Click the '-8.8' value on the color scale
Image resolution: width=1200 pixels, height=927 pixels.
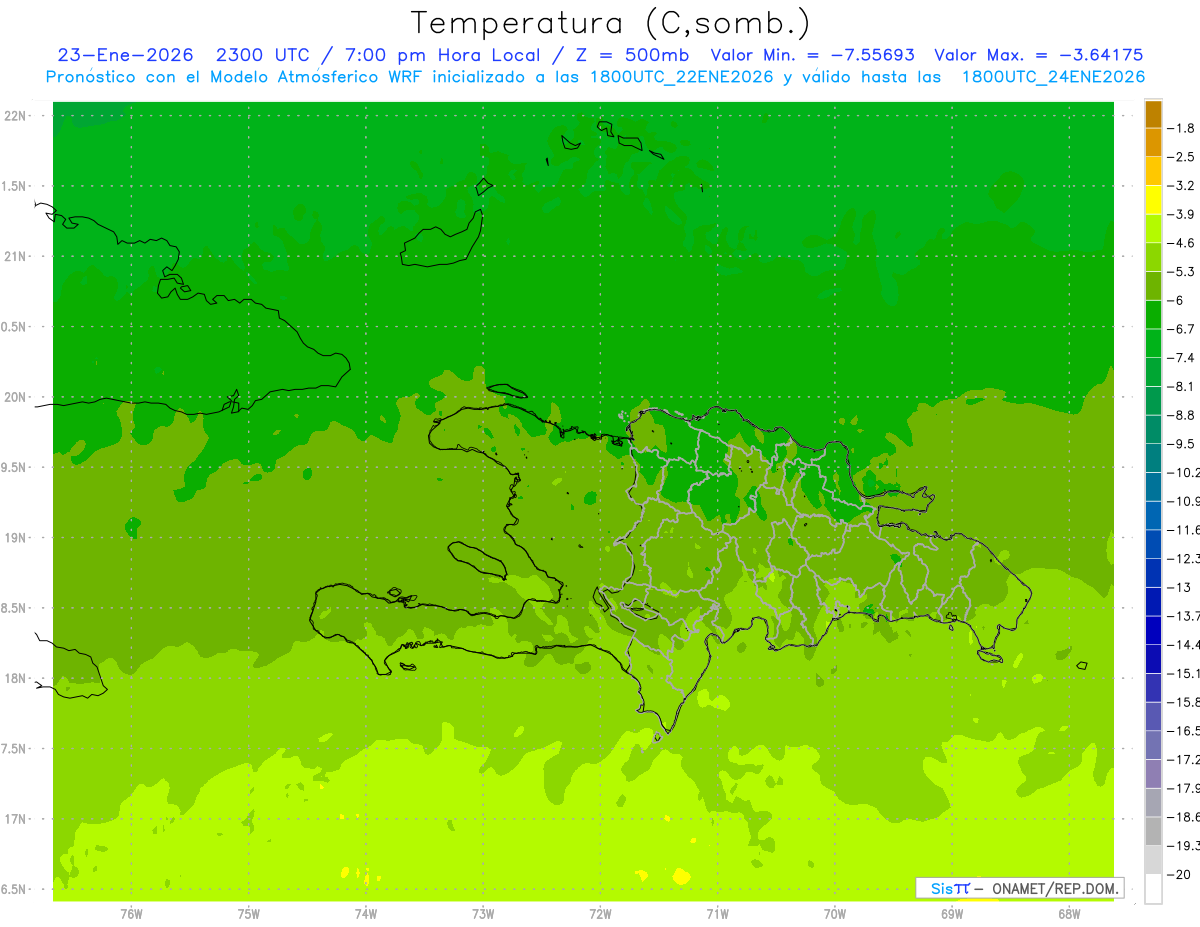[1182, 415]
